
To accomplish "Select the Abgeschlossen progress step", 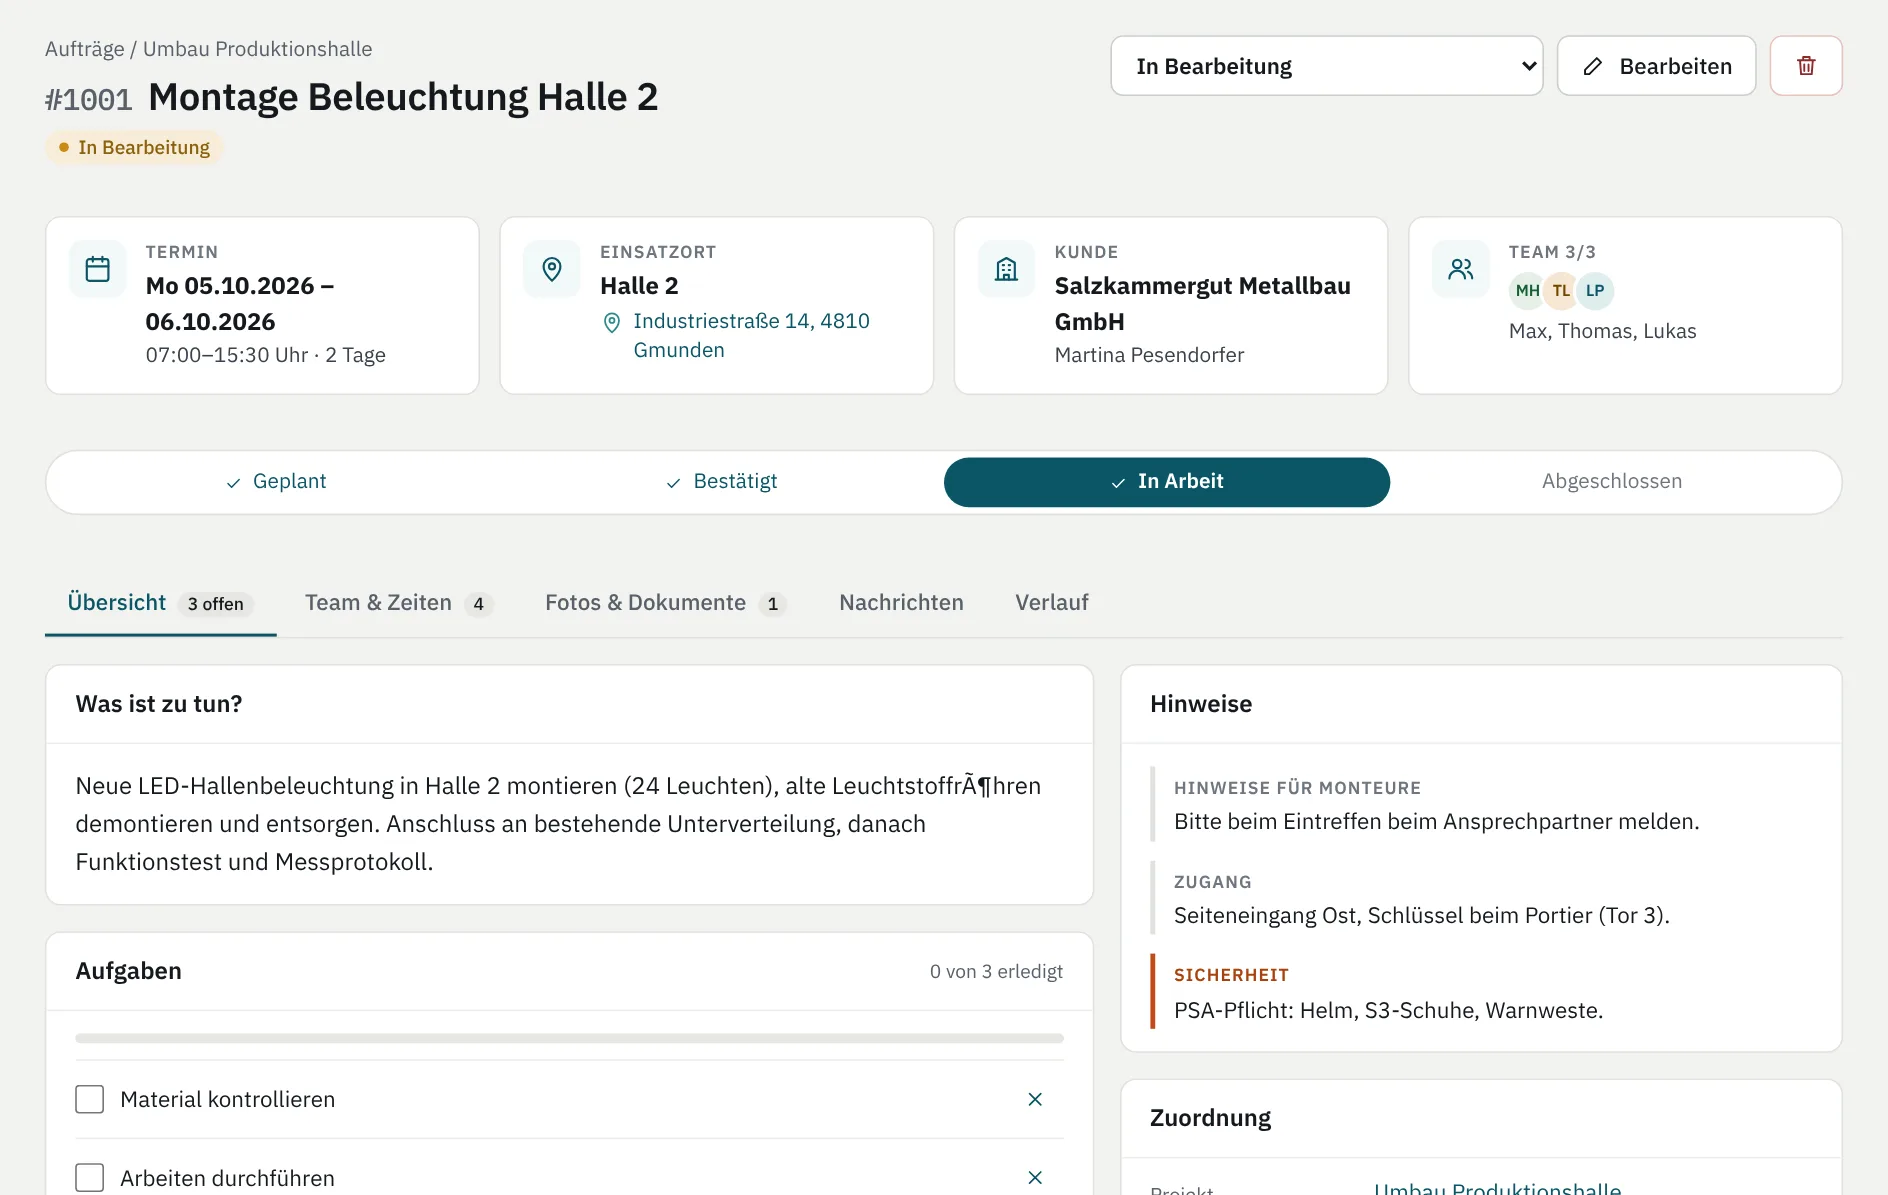I will click(1612, 481).
